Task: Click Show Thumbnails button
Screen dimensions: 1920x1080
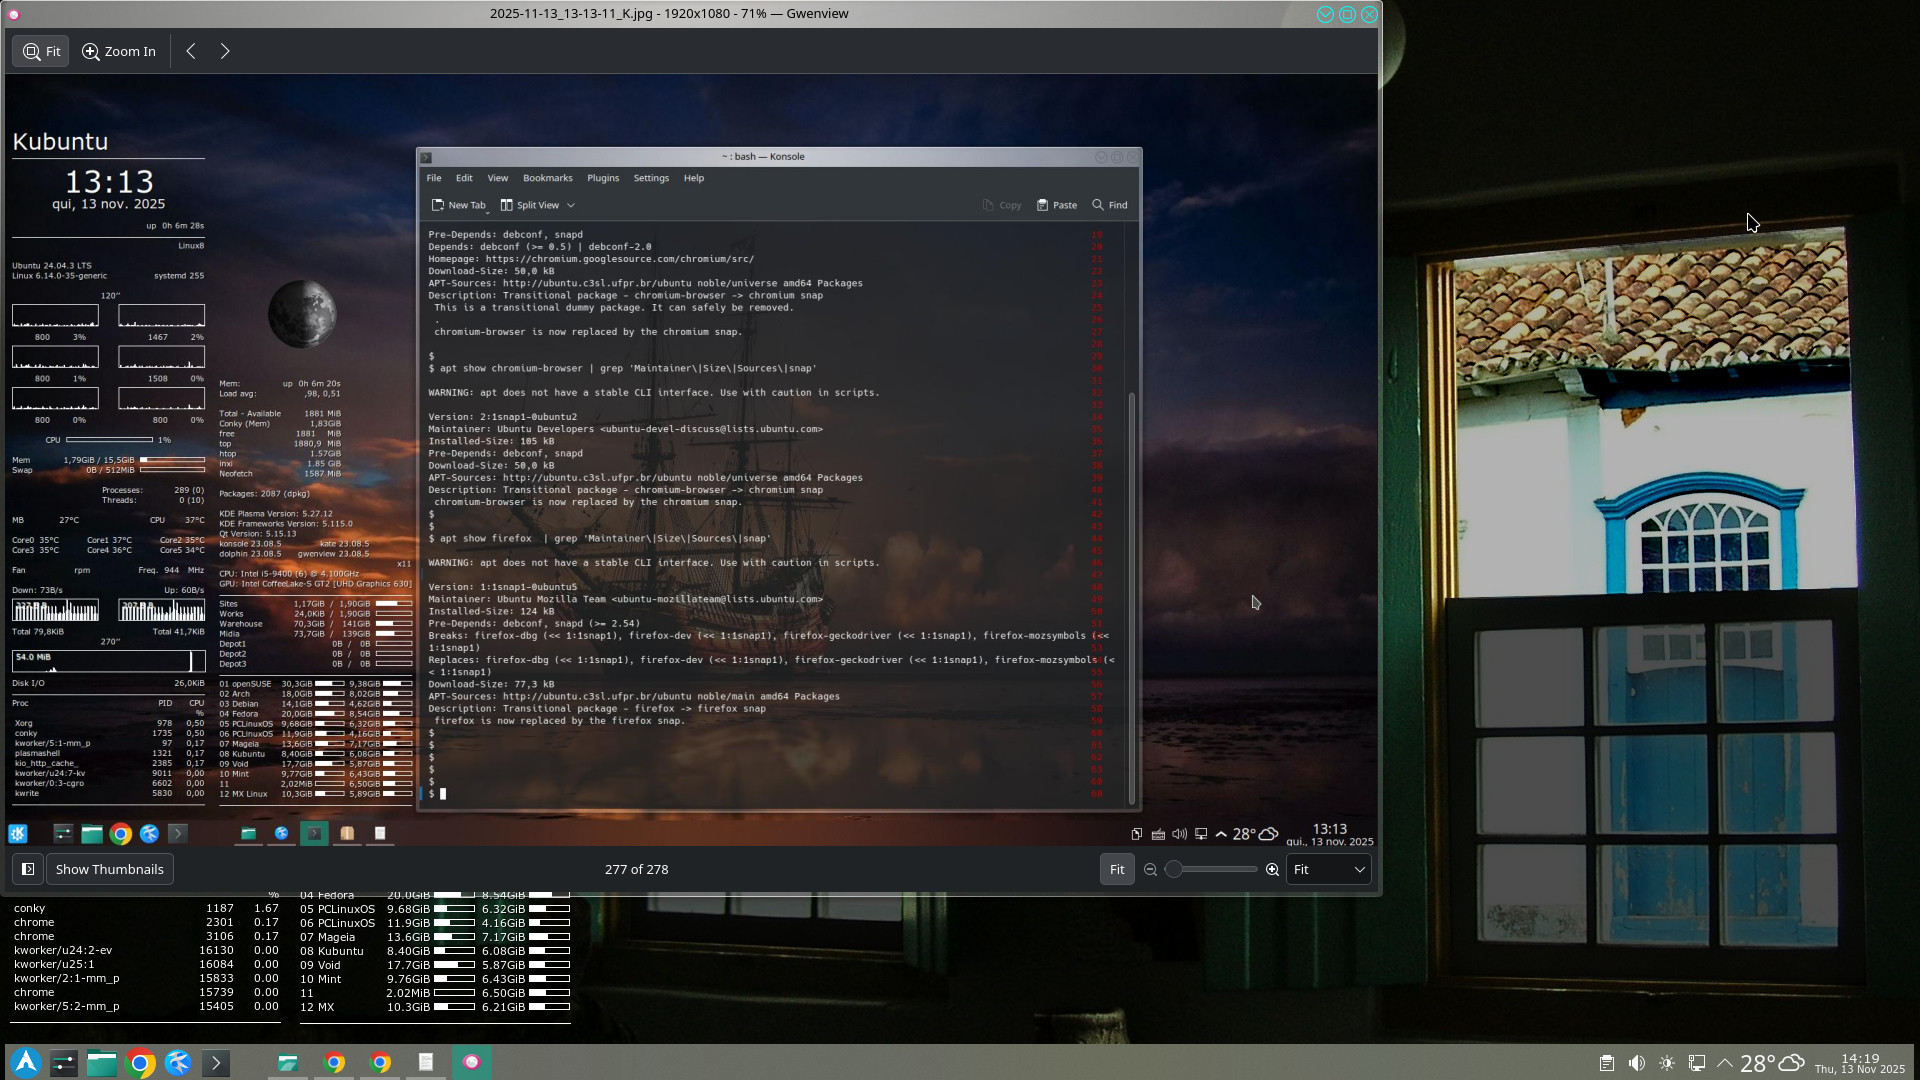Action: [x=109, y=870]
